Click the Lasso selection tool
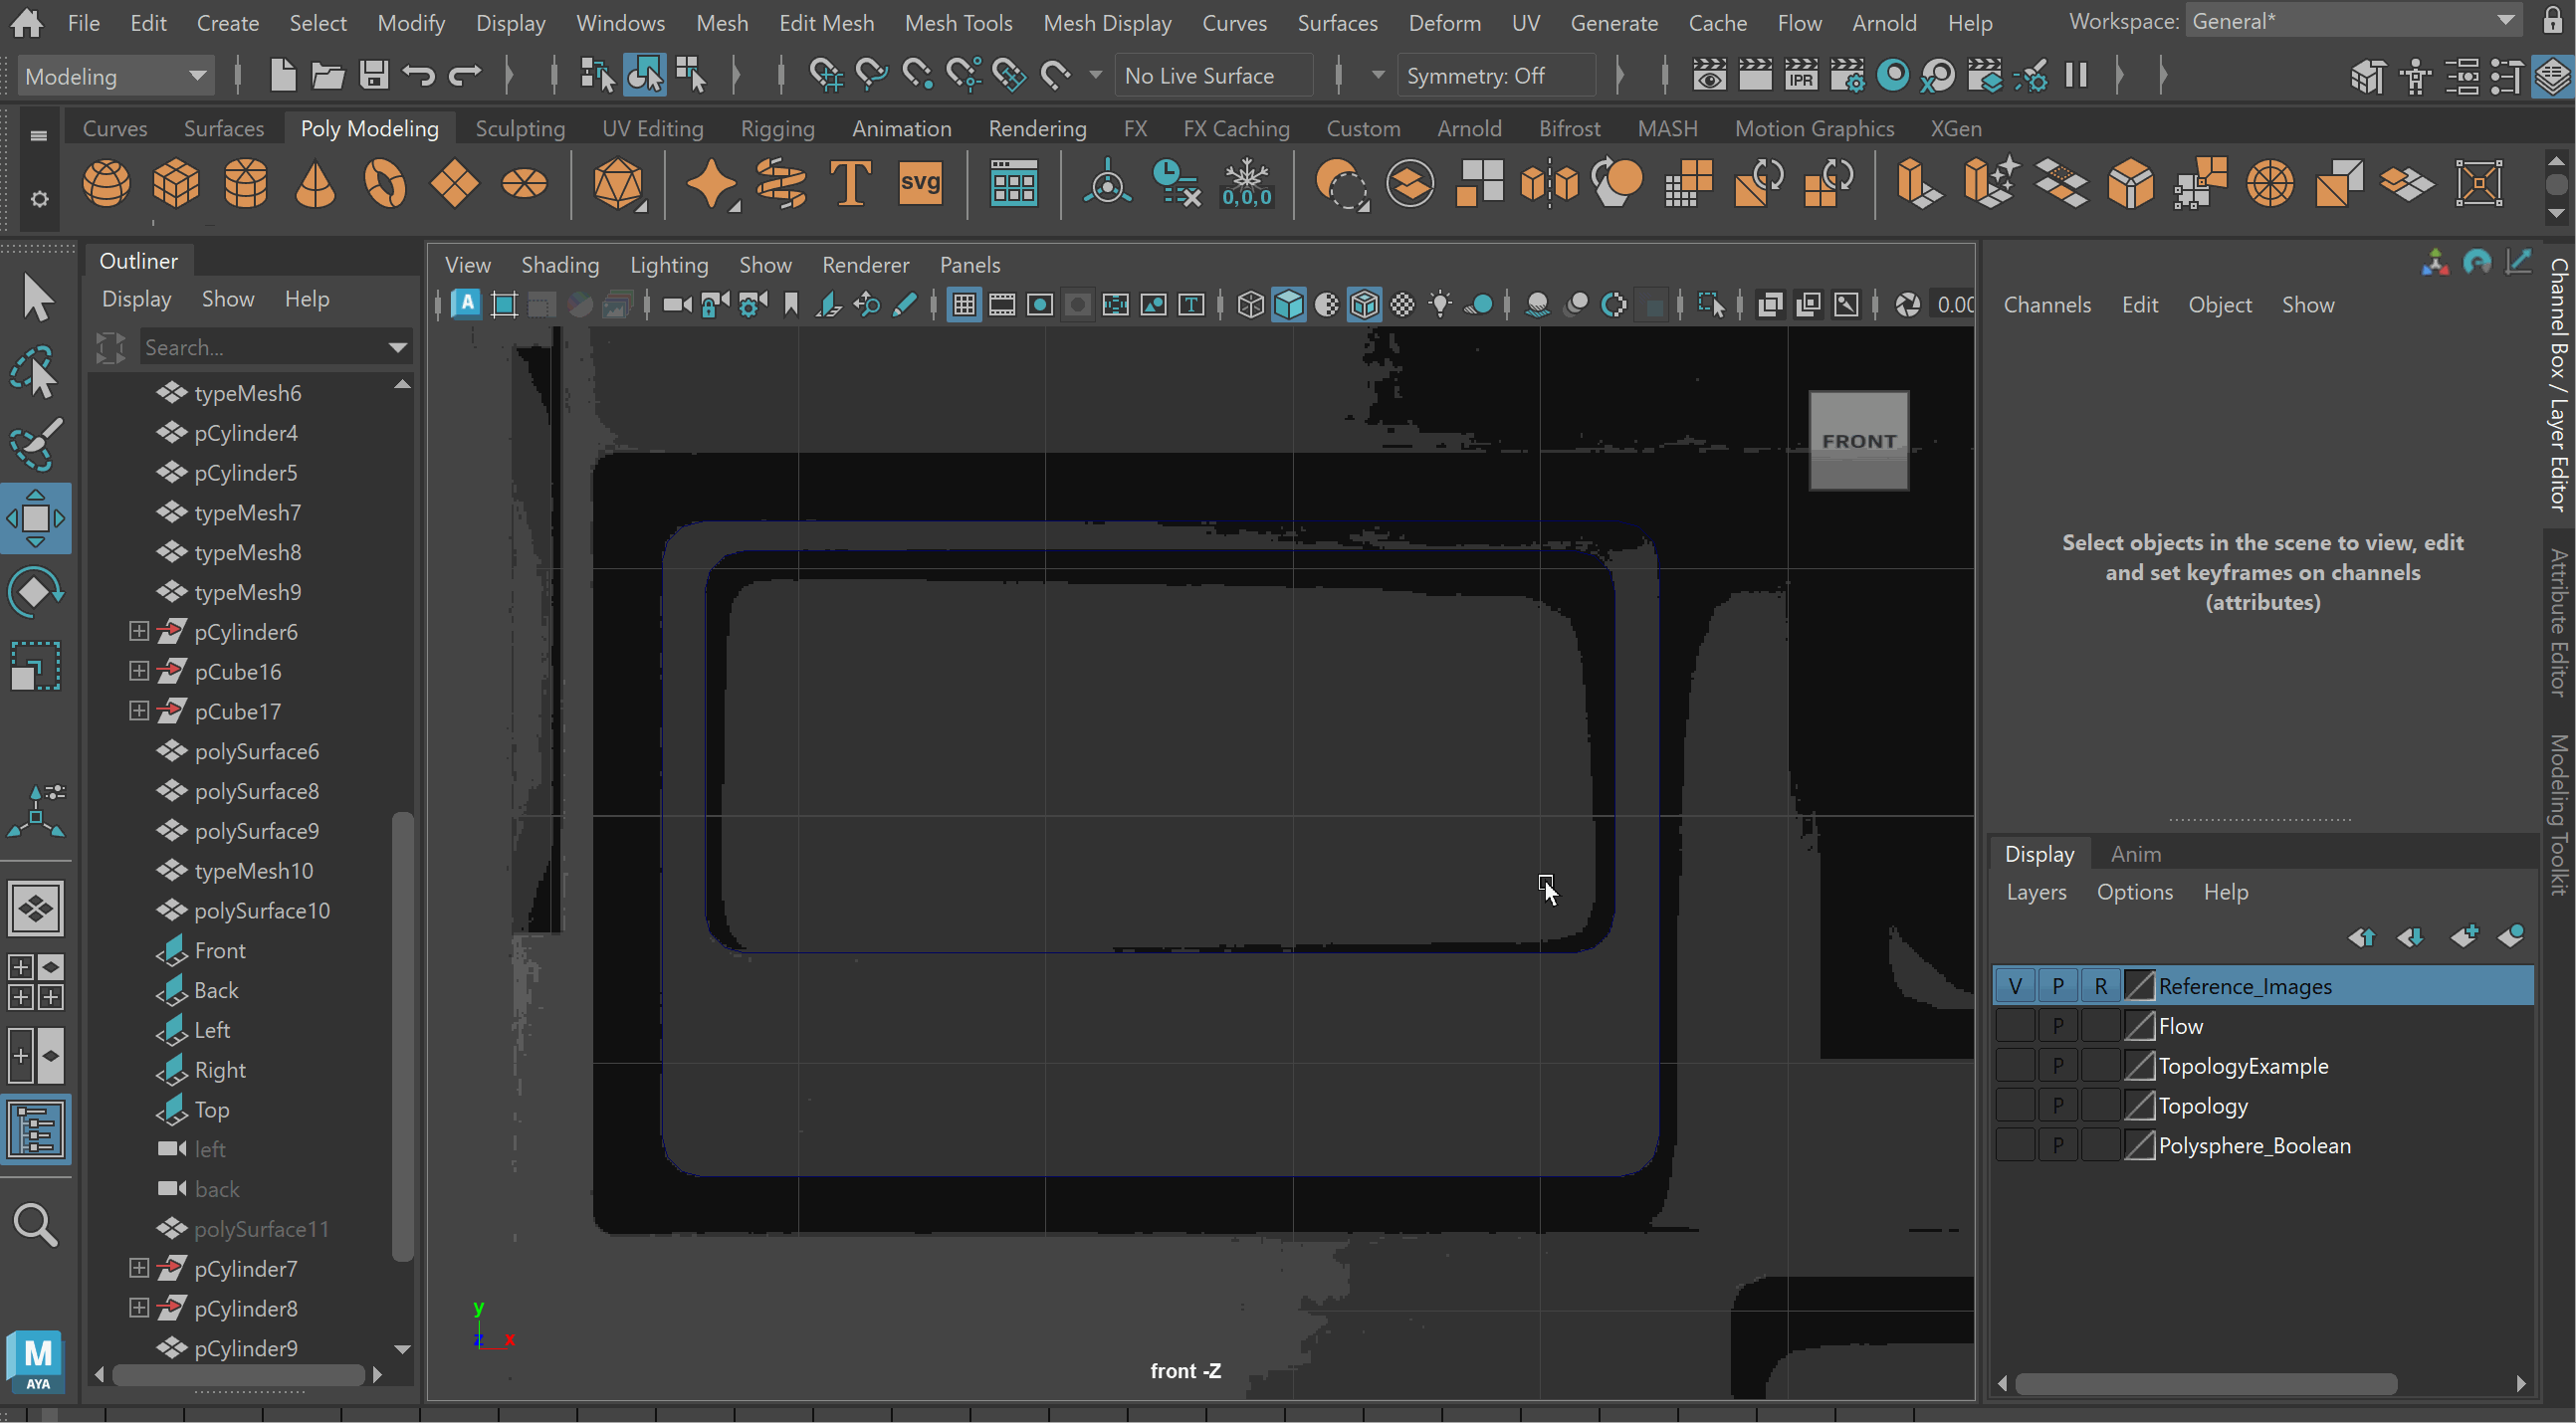Image resolution: width=2576 pixels, height=1423 pixels. [x=36, y=371]
